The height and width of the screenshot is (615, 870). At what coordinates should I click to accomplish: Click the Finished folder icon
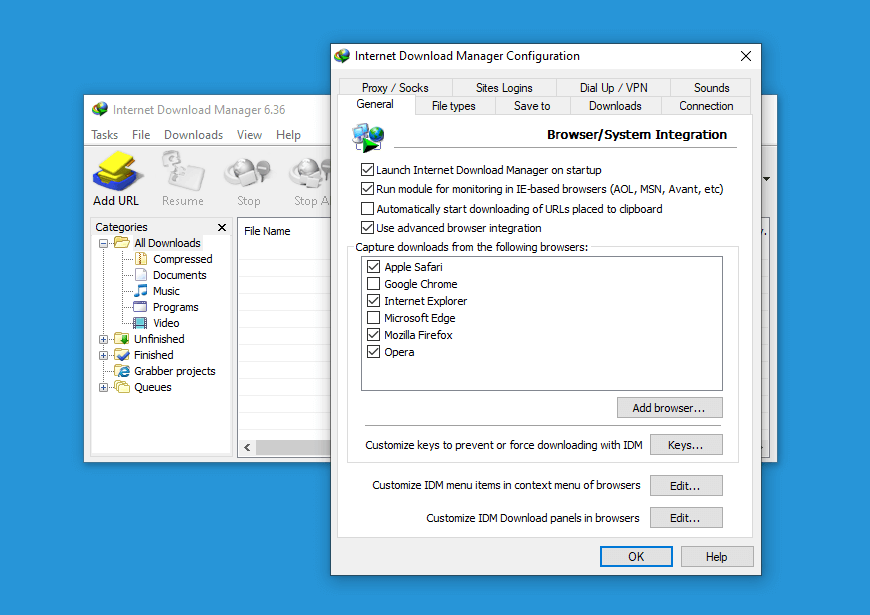click(122, 355)
